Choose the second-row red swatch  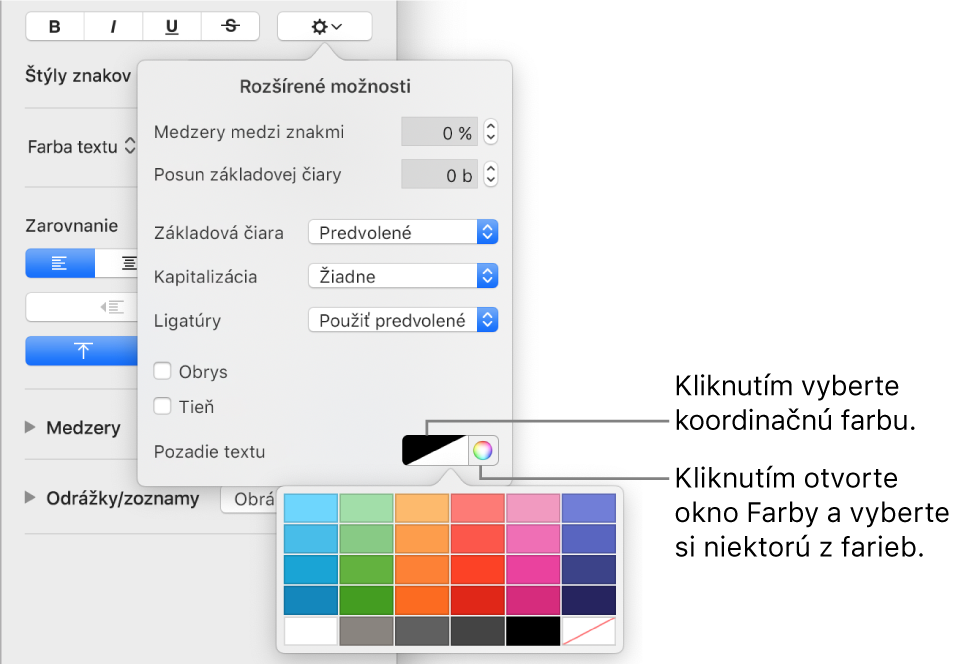point(478,539)
